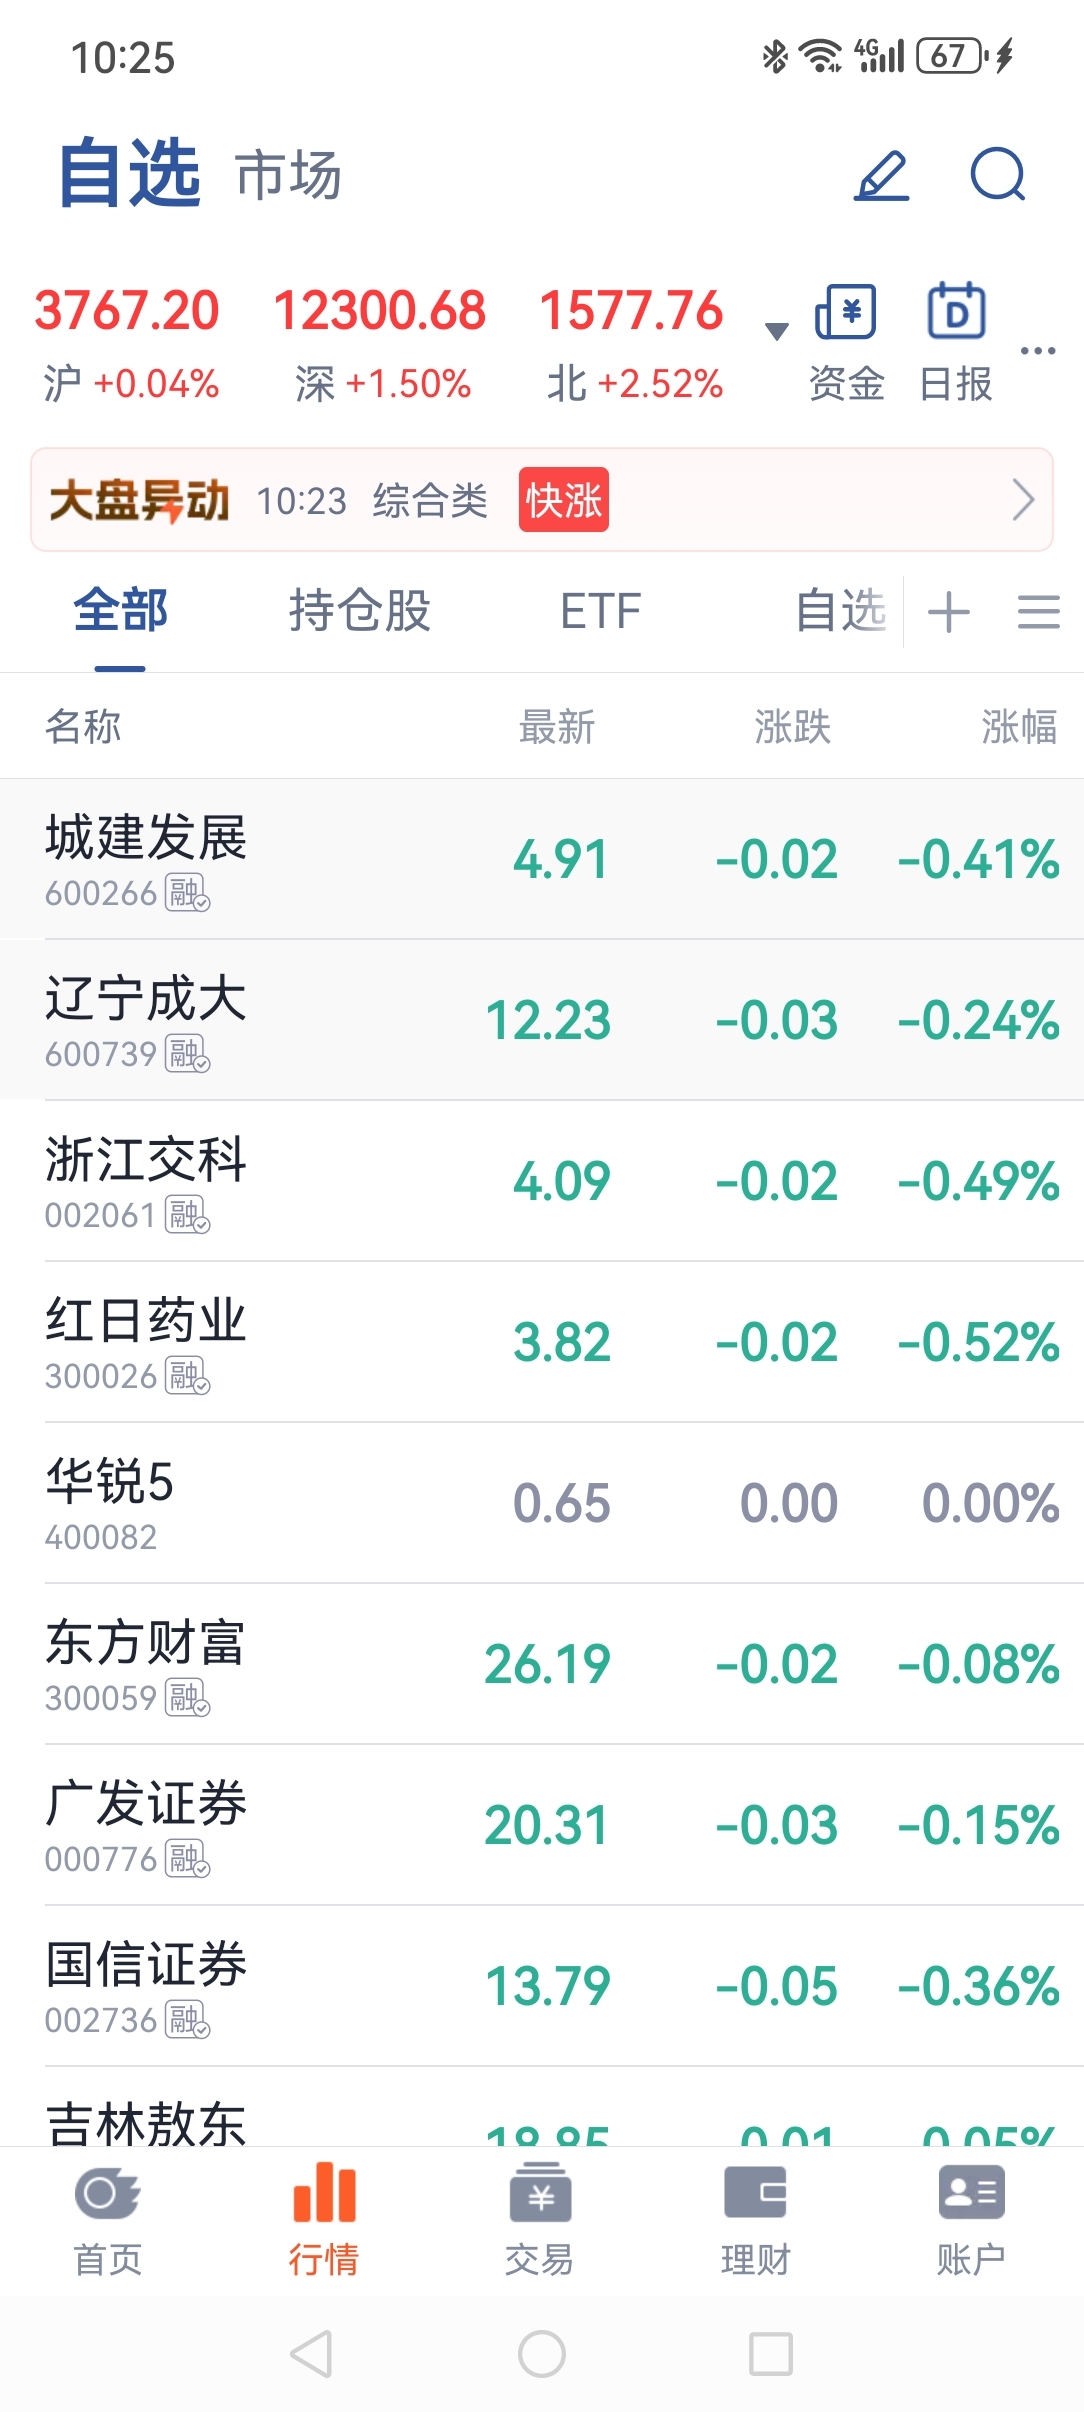This screenshot has width=1084, height=2412.
Task: Sort by 涨跌 column header
Action: point(793,727)
